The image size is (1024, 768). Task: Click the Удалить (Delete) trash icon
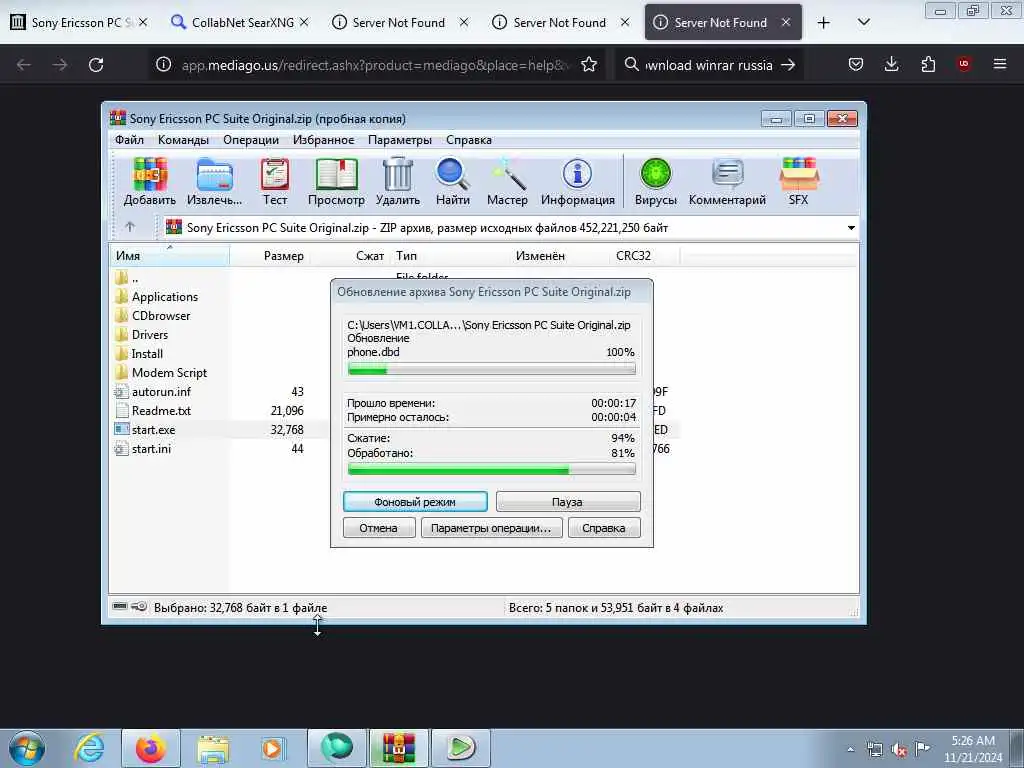pos(398,182)
